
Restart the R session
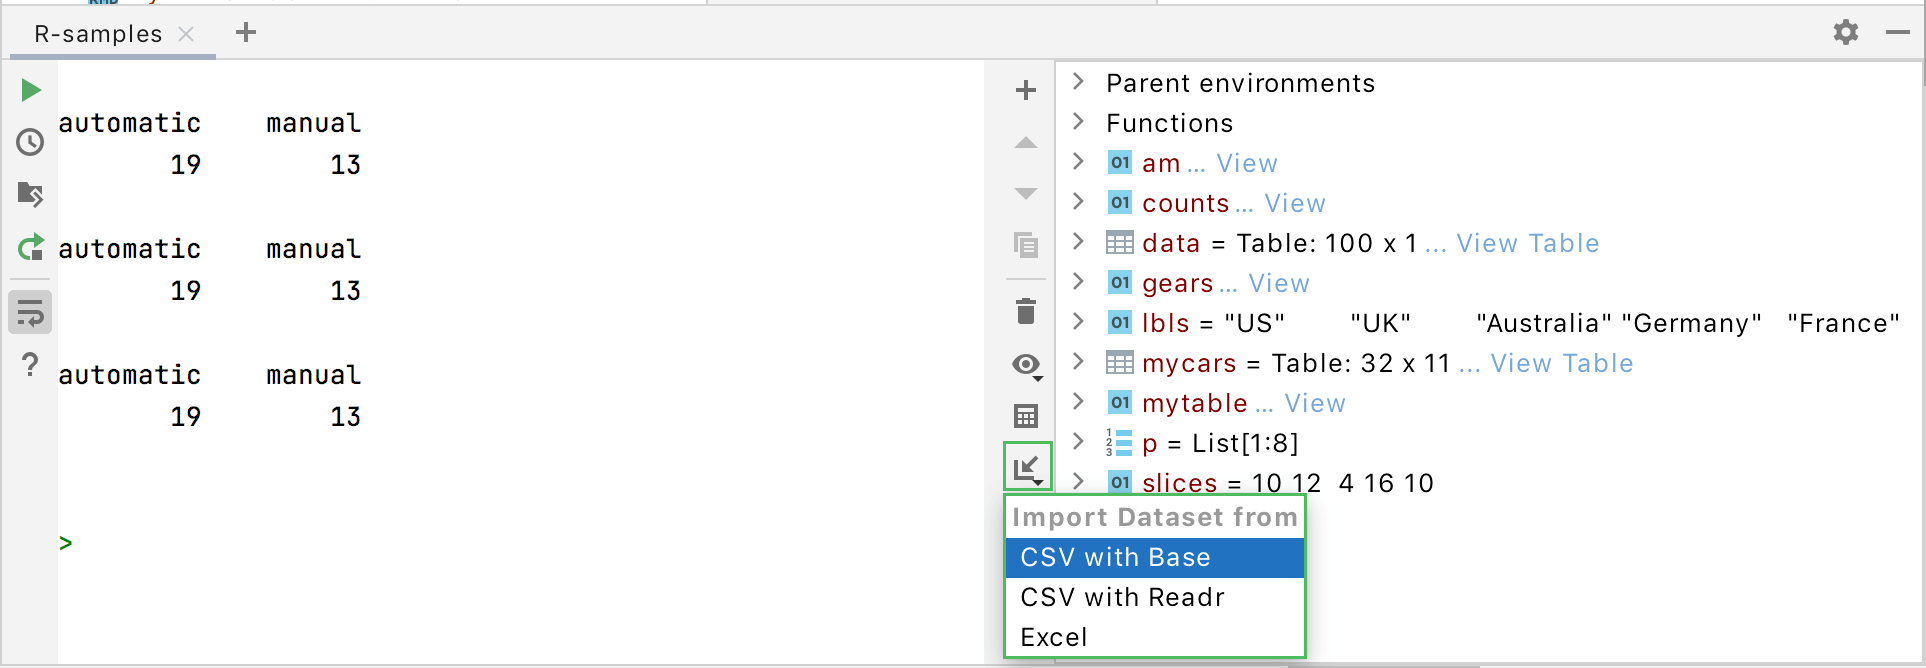pos(30,248)
